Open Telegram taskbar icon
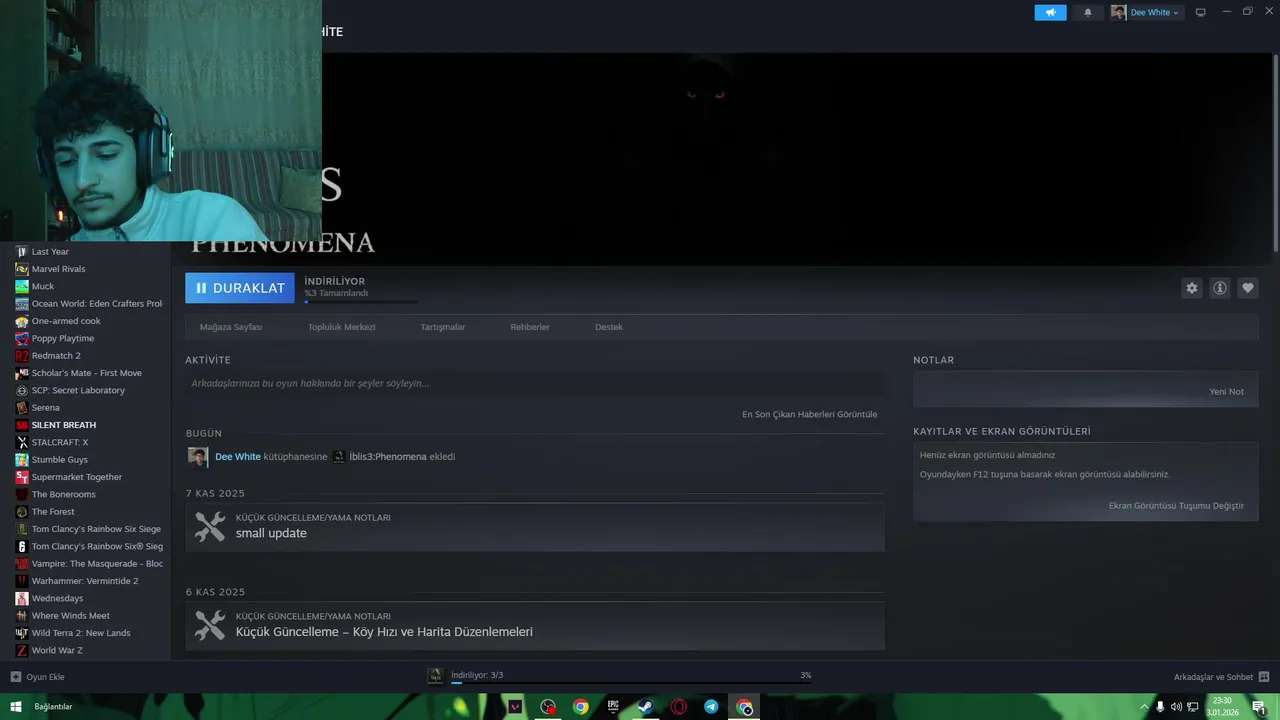Viewport: 1280px width, 720px height. click(x=711, y=707)
